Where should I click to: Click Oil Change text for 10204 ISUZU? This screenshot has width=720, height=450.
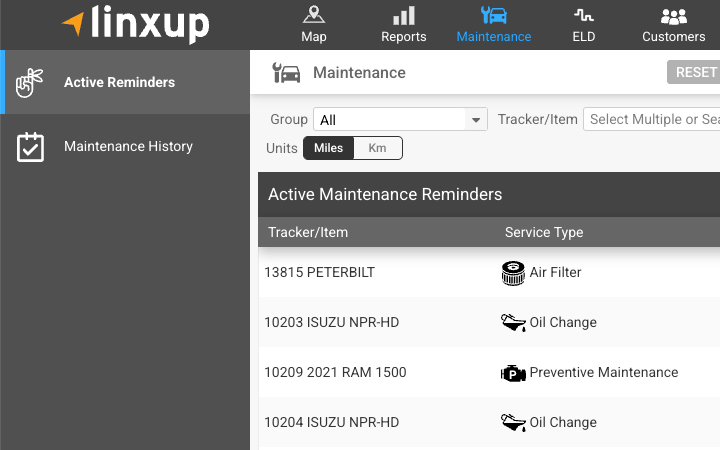point(563,422)
